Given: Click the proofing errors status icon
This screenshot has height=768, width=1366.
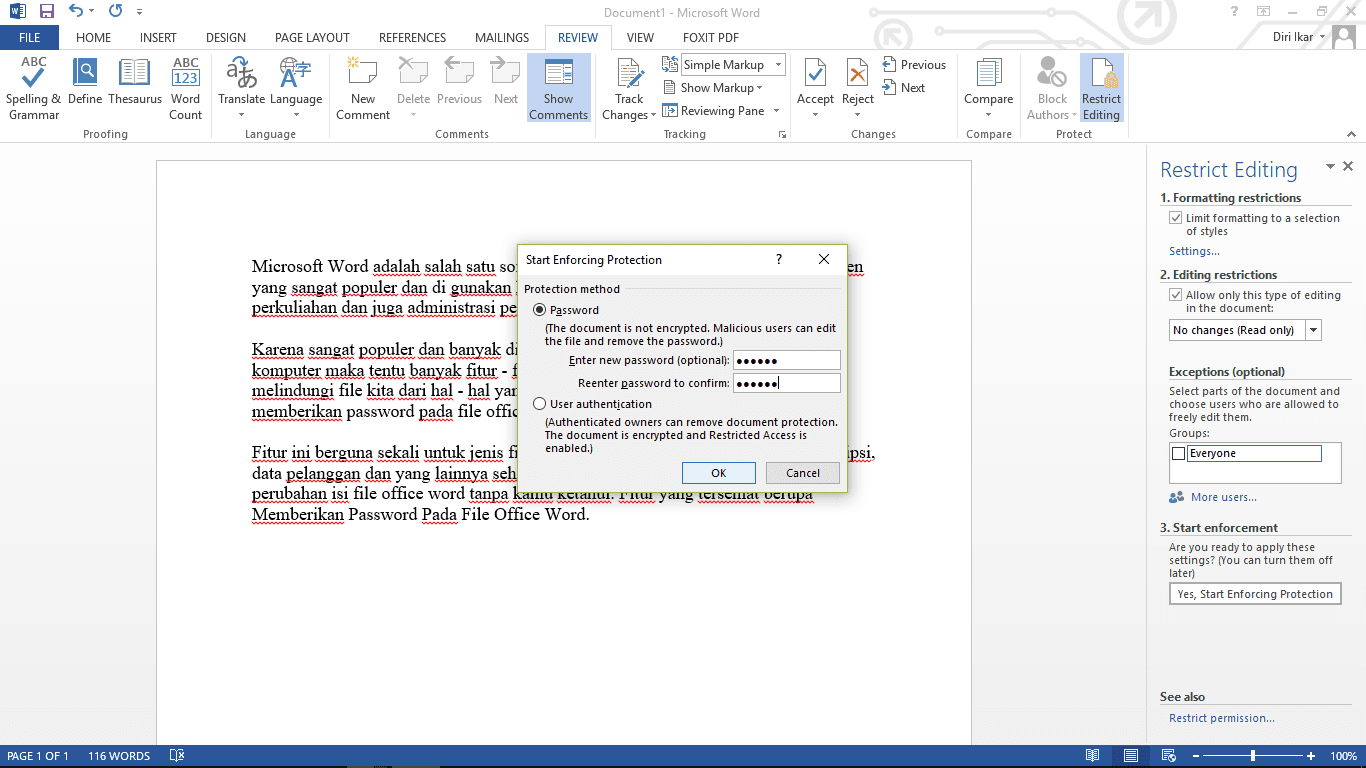Looking at the screenshot, I should (x=177, y=756).
